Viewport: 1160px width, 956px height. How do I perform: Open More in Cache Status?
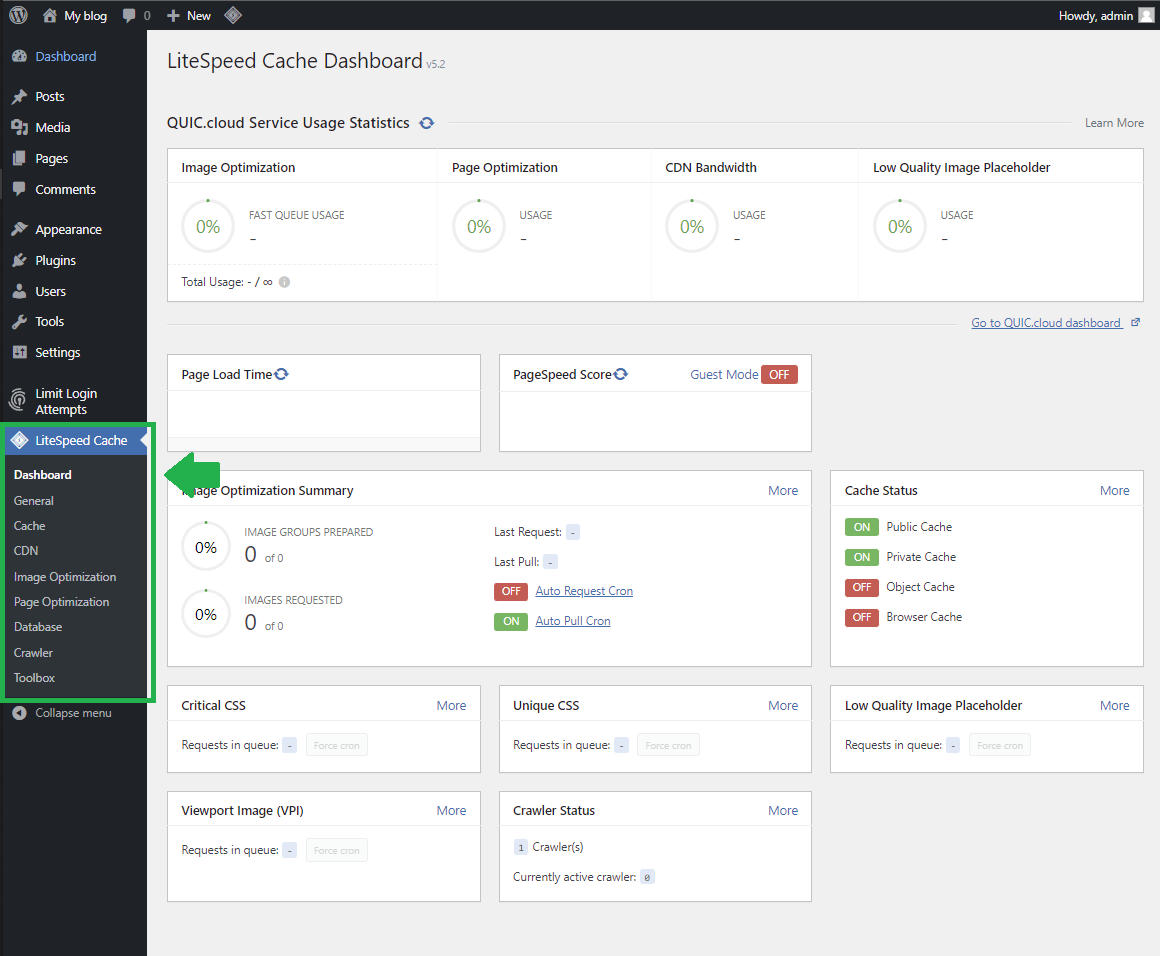click(x=1114, y=491)
